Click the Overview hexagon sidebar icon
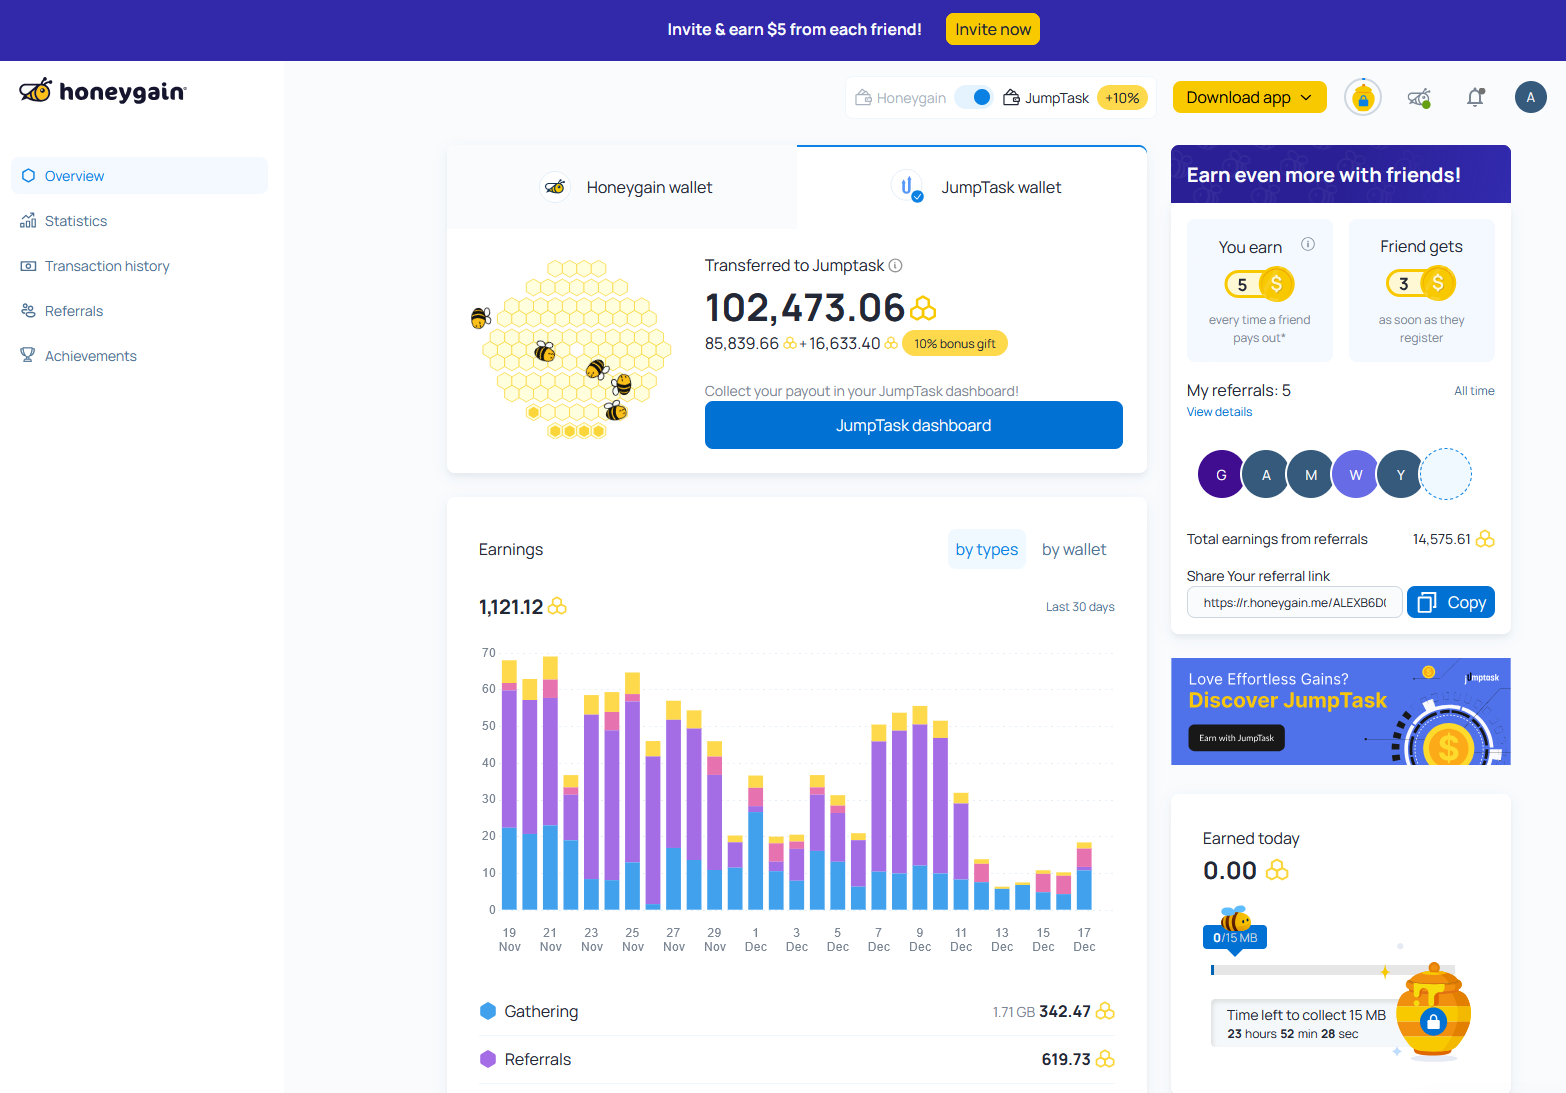1566x1093 pixels. [28, 175]
